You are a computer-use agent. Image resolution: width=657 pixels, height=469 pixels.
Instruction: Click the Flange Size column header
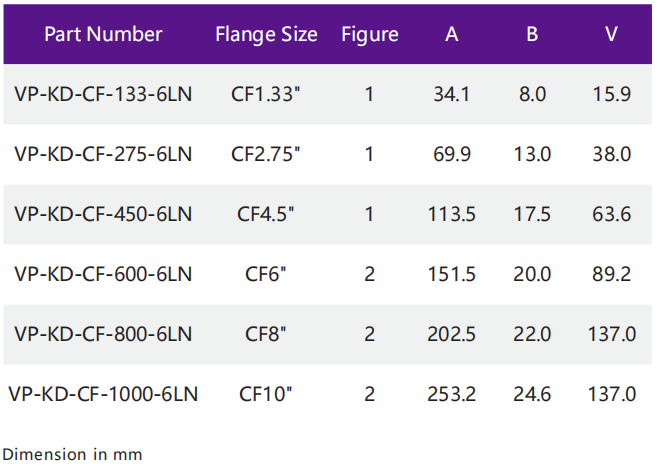(x=266, y=34)
